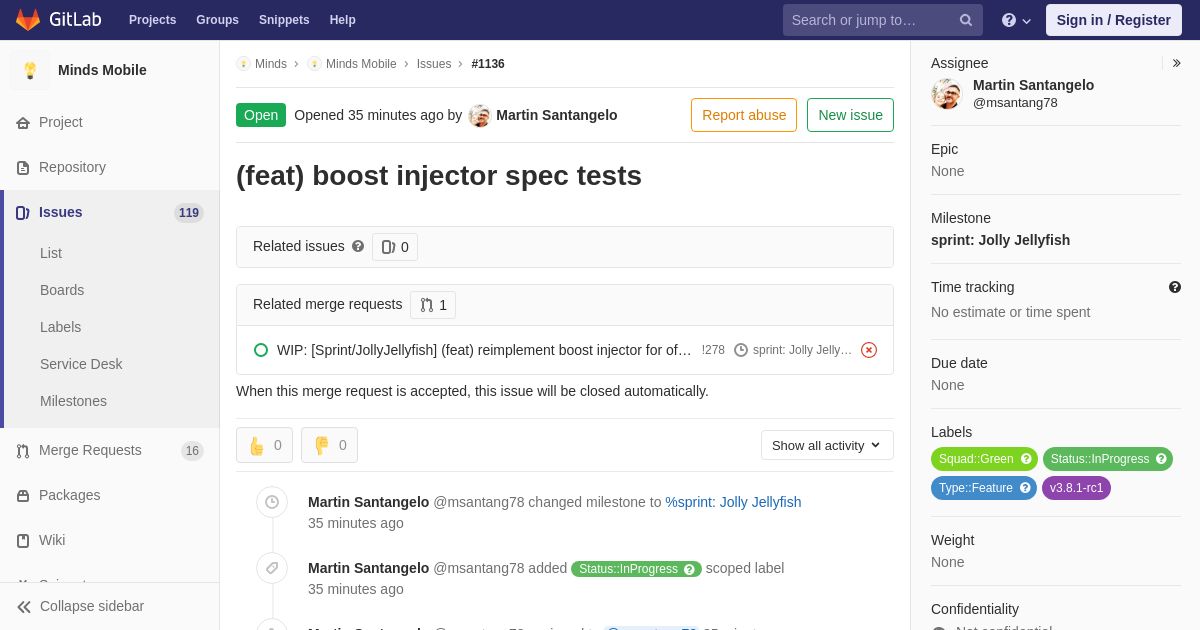Open the Show all activity dropdown
This screenshot has height=630, width=1200.
(x=827, y=445)
